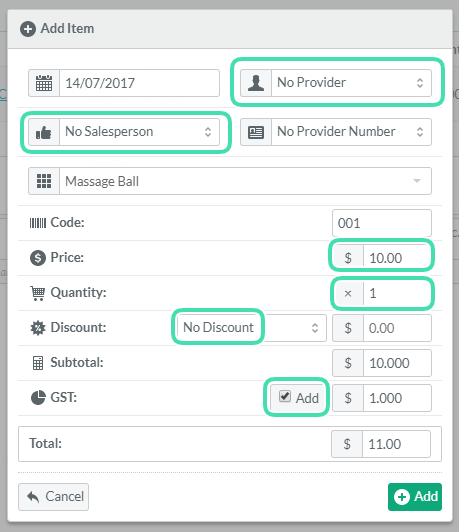Click the grid icon beside Massage Ball
This screenshot has width=459, height=532.
[44, 181]
